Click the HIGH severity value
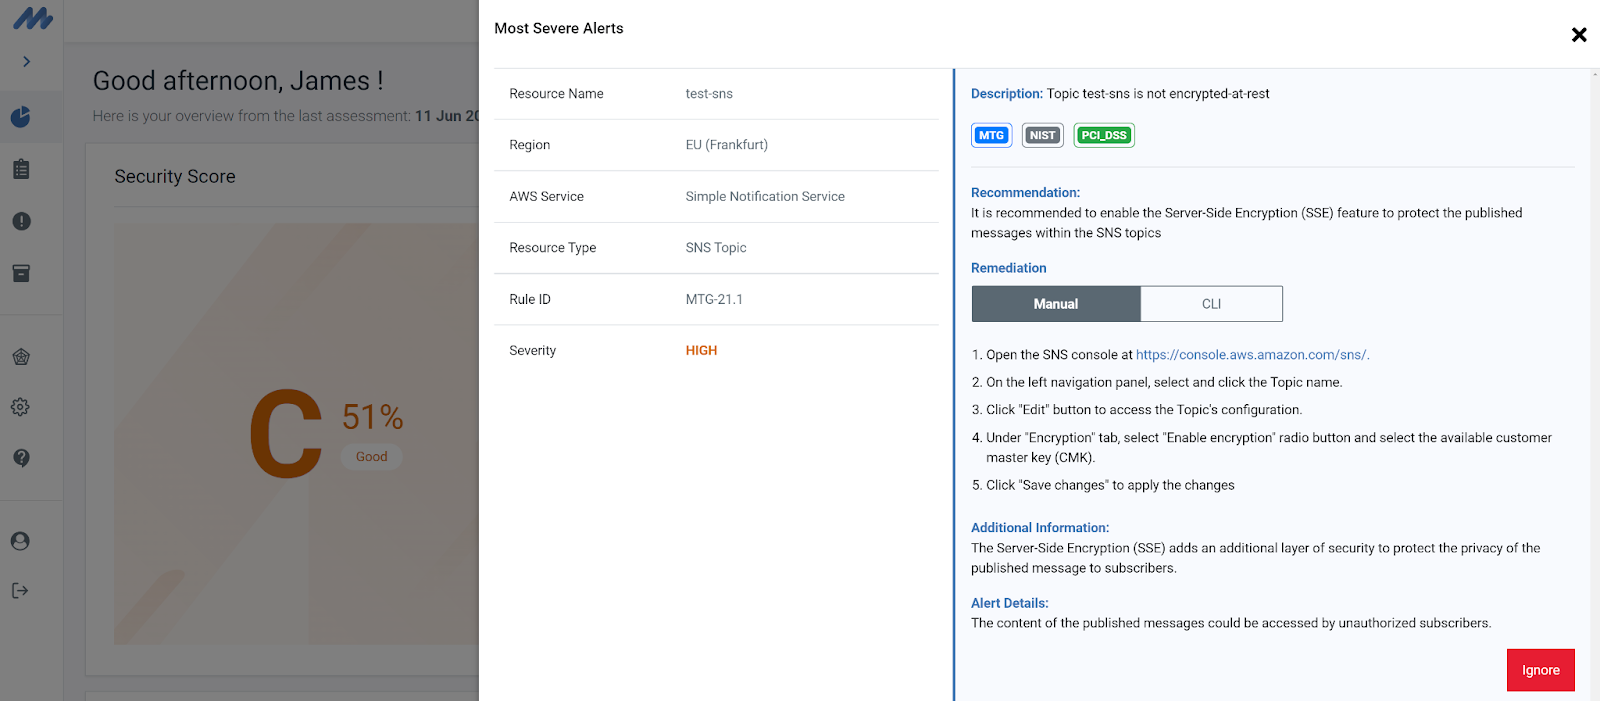Image resolution: width=1600 pixels, height=701 pixels. pos(701,351)
